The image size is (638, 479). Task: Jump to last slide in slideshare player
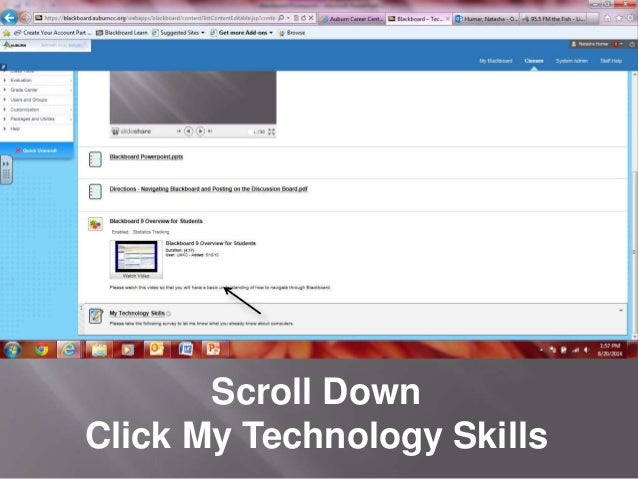[x=210, y=131]
